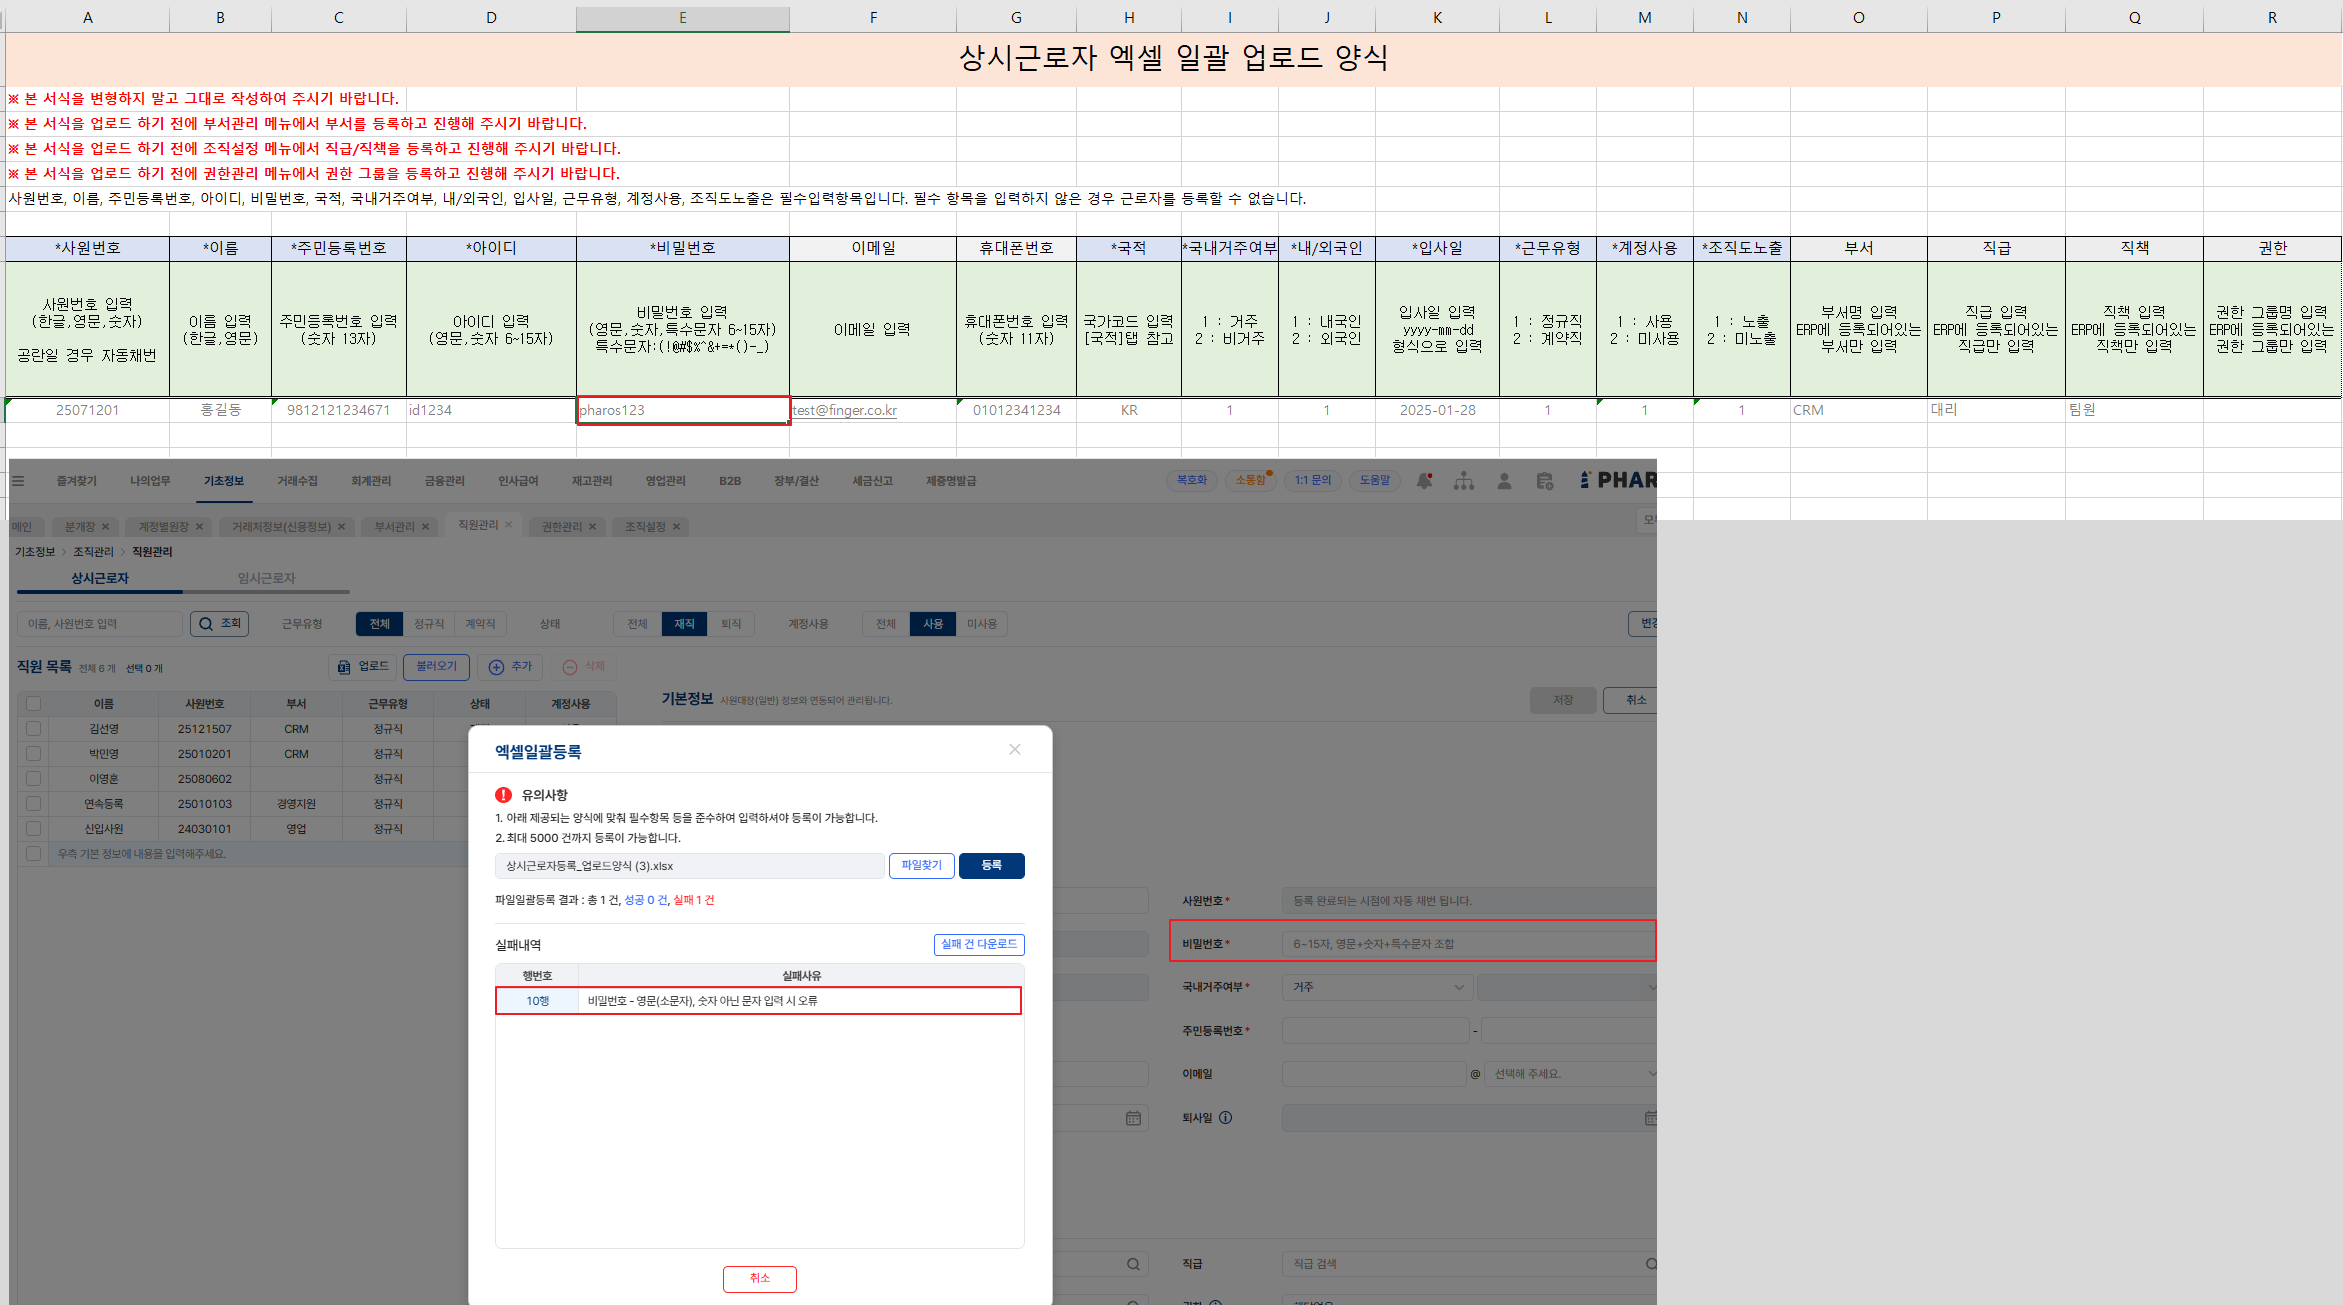Image resolution: width=2343 pixels, height=1305 pixels.
Task: Open the 인사급여 top menu
Action: click(518, 481)
